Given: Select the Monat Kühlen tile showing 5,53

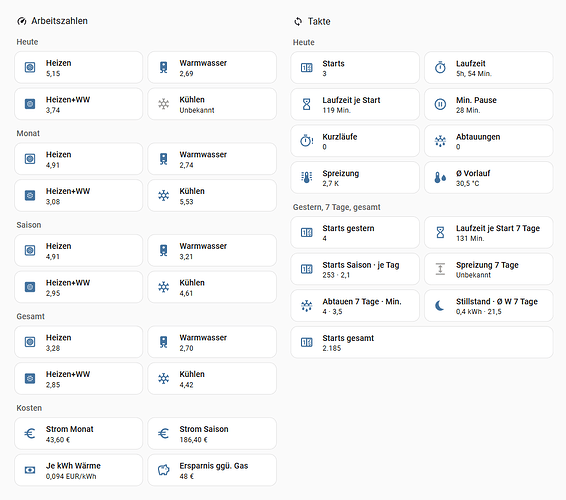Looking at the screenshot, I should point(212,195).
